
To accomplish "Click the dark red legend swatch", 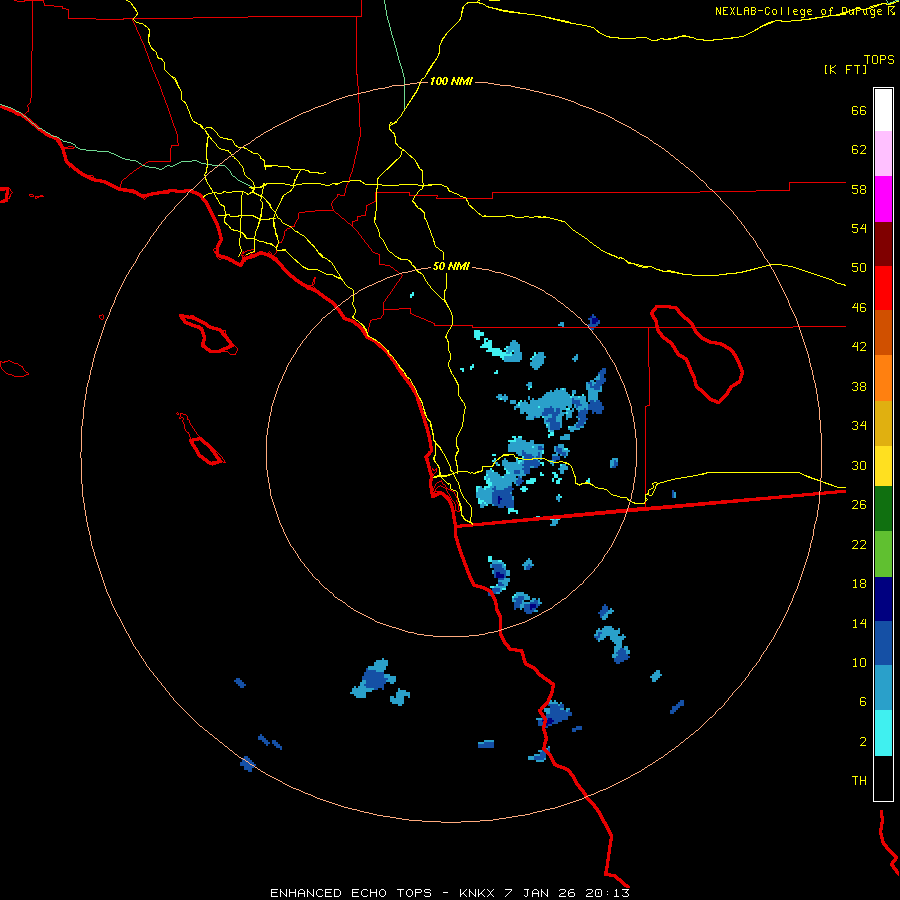I will [883, 243].
